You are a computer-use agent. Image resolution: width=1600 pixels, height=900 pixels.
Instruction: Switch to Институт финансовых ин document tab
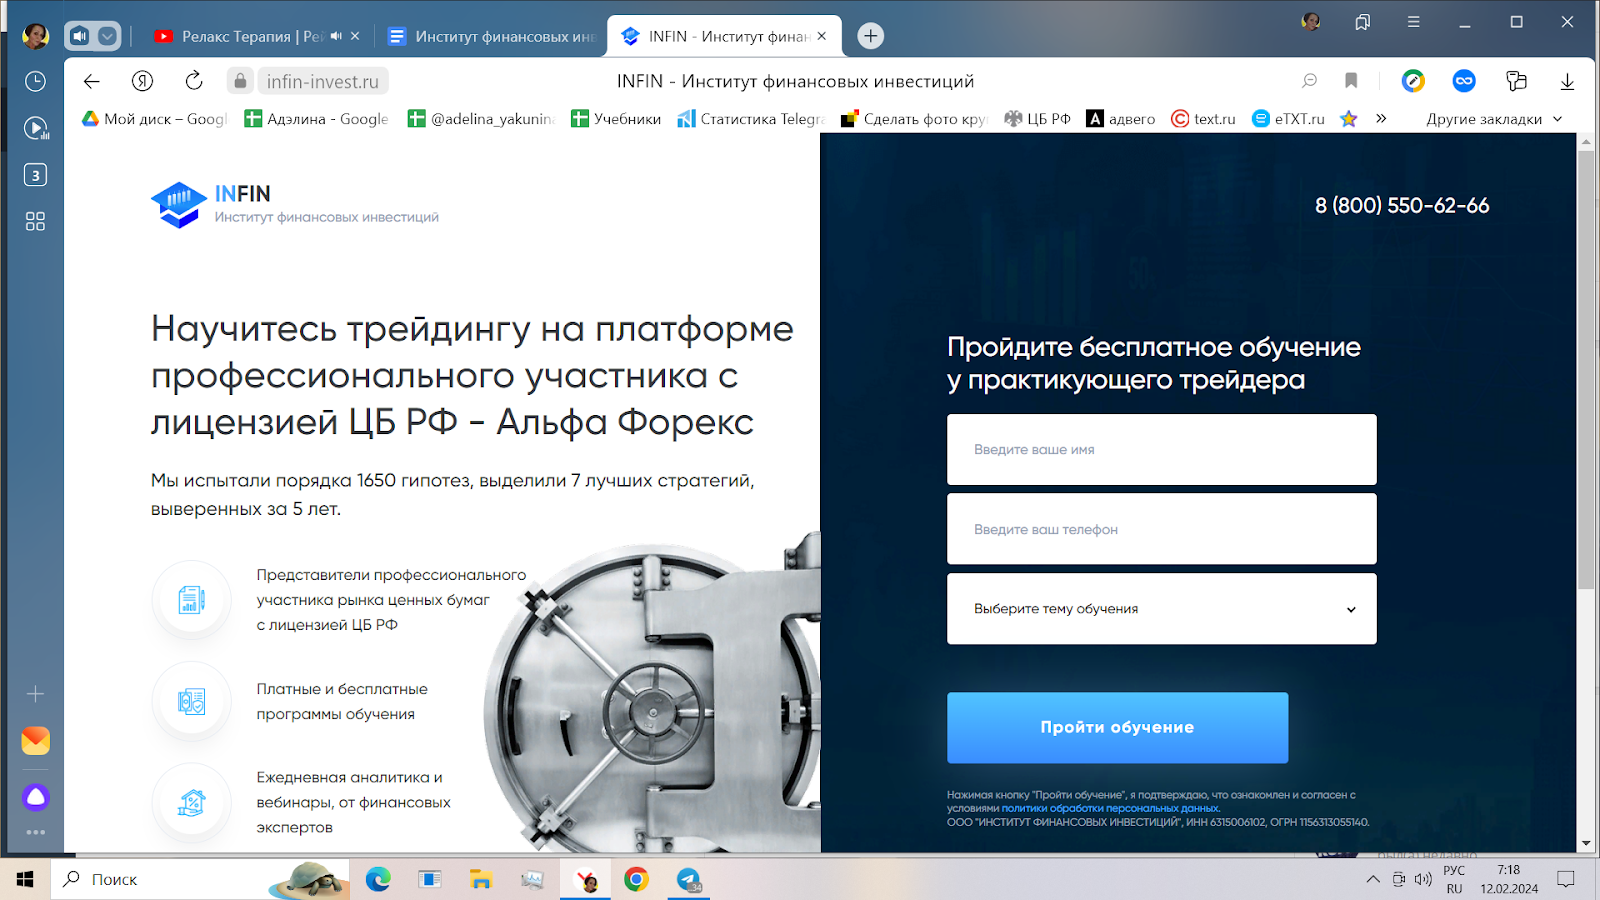(x=492, y=36)
